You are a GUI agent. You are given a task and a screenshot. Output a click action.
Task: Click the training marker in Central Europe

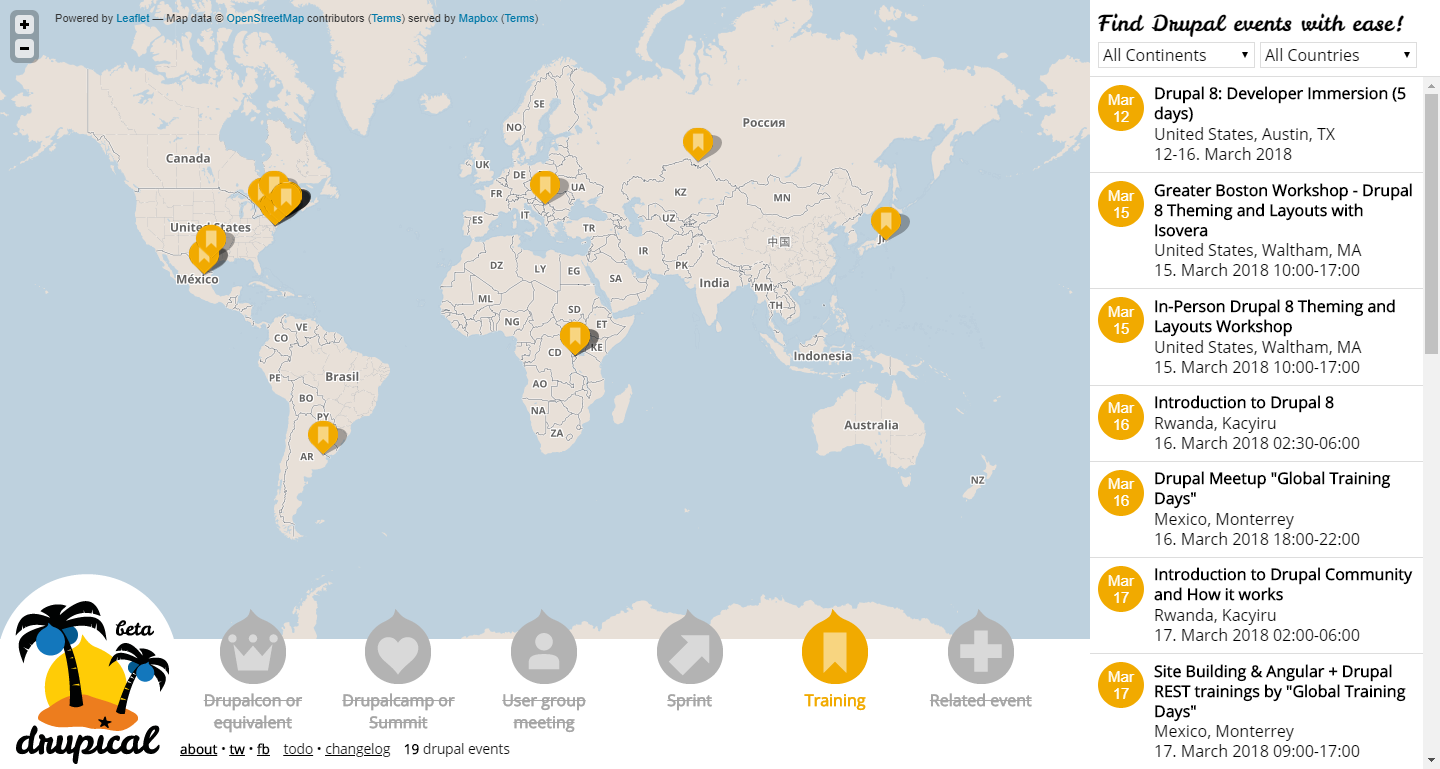tap(544, 186)
